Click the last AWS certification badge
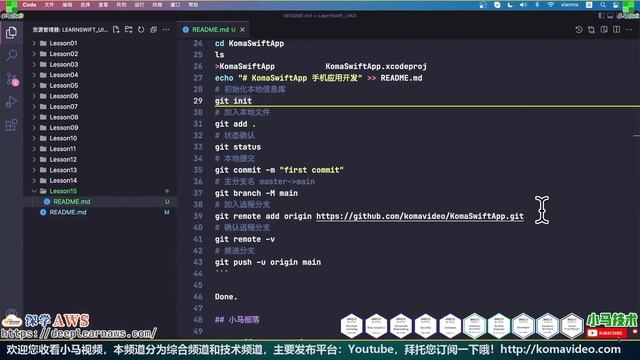 (572, 326)
